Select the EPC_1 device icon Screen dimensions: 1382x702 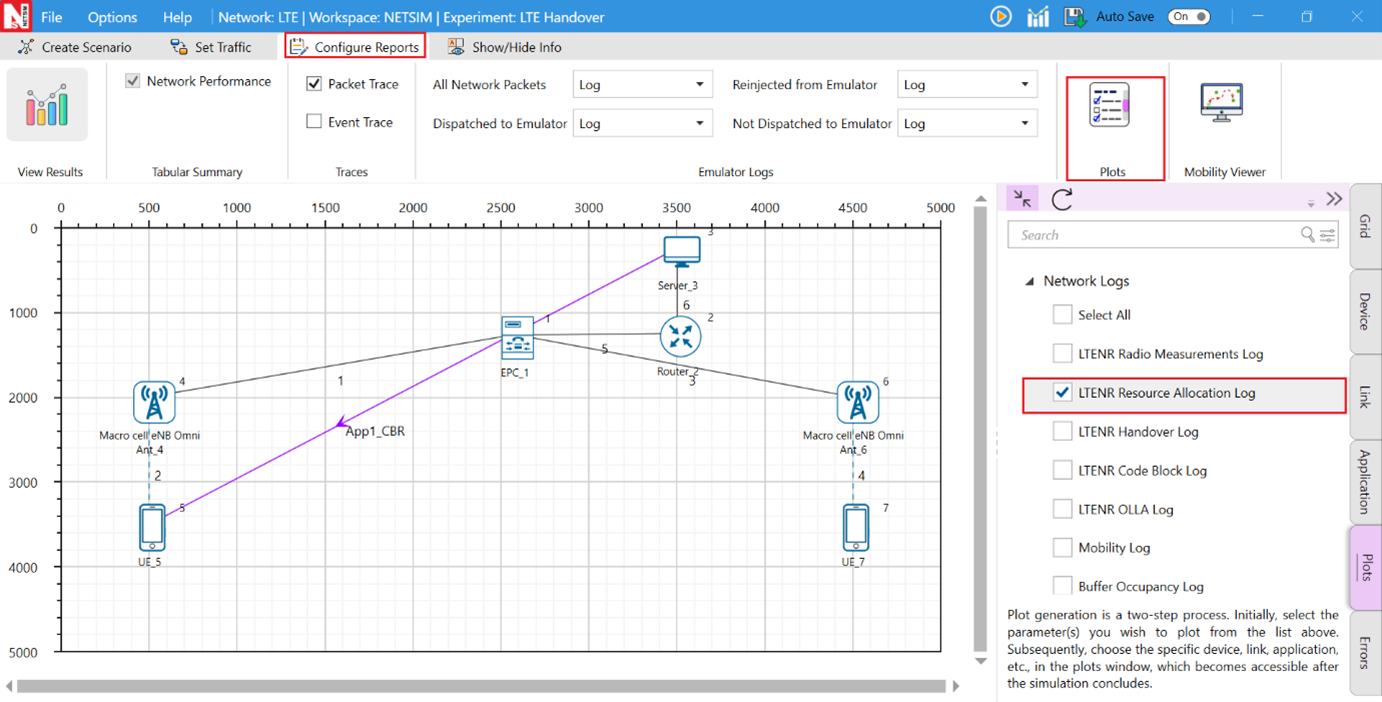pyautogui.click(x=517, y=337)
